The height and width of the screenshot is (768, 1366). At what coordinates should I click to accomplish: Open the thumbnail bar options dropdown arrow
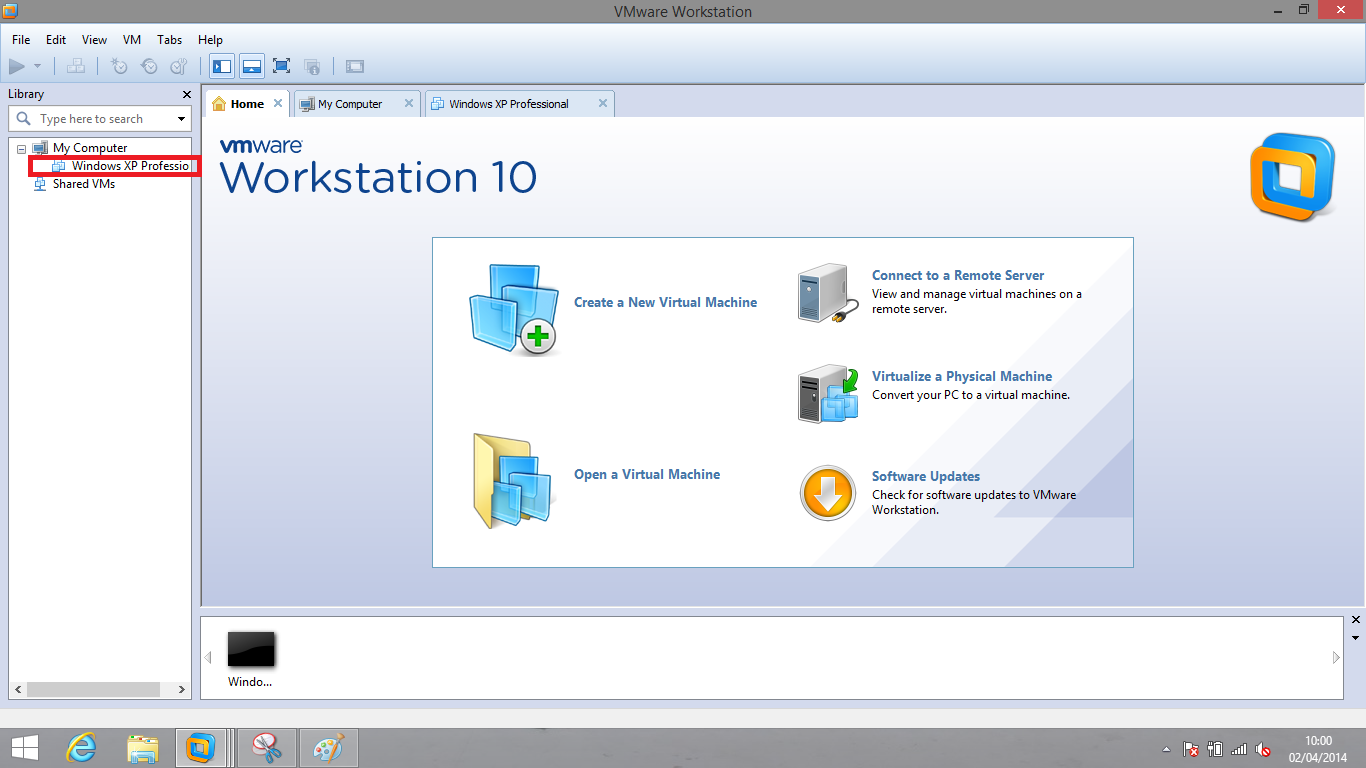[1356, 637]
